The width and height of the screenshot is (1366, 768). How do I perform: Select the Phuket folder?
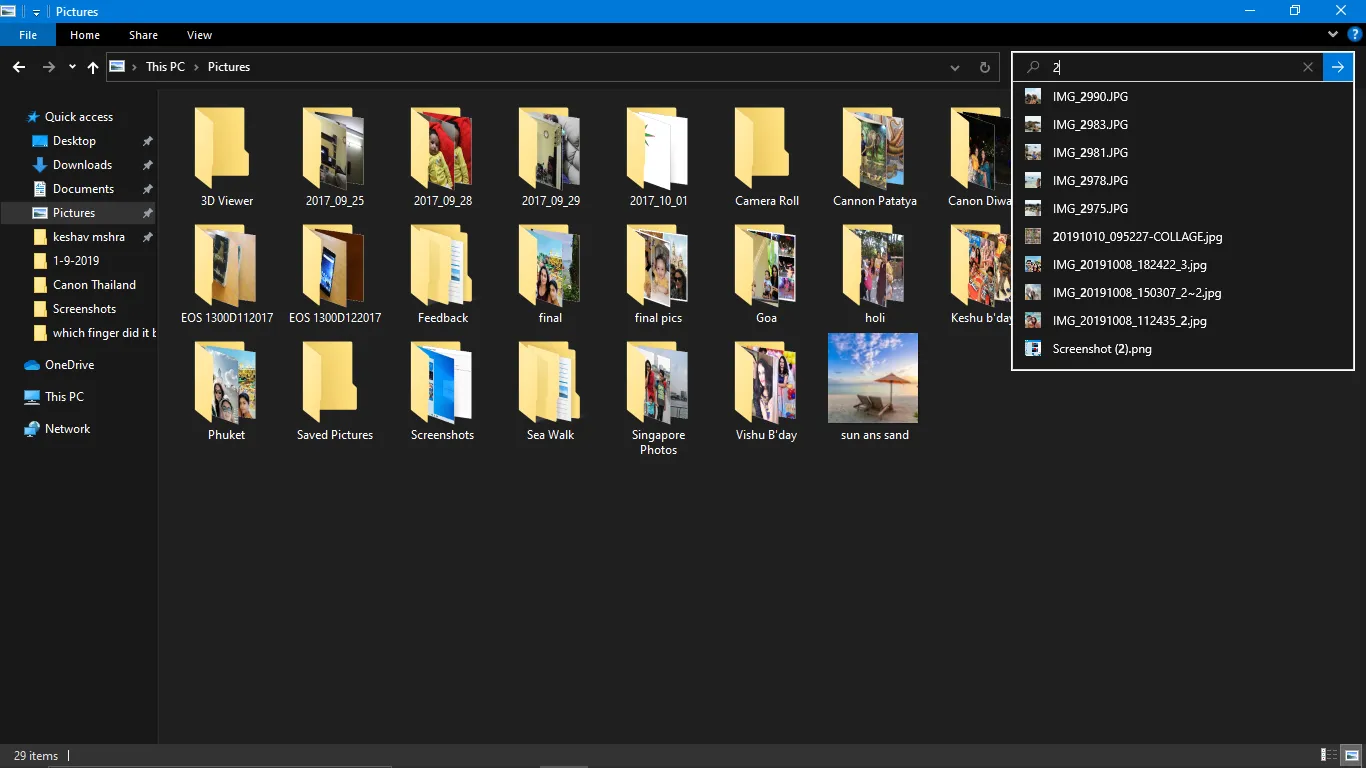tap(227, 391)
